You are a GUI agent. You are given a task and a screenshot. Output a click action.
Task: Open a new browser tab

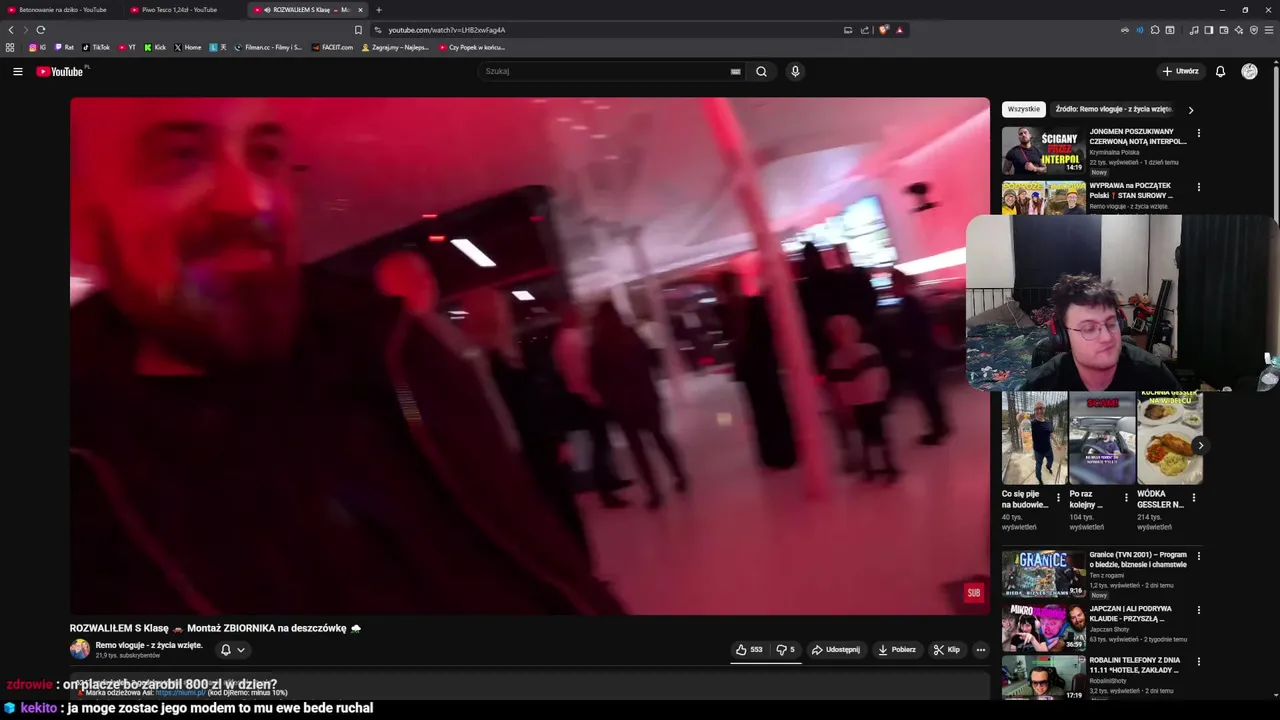pos(379,10)
